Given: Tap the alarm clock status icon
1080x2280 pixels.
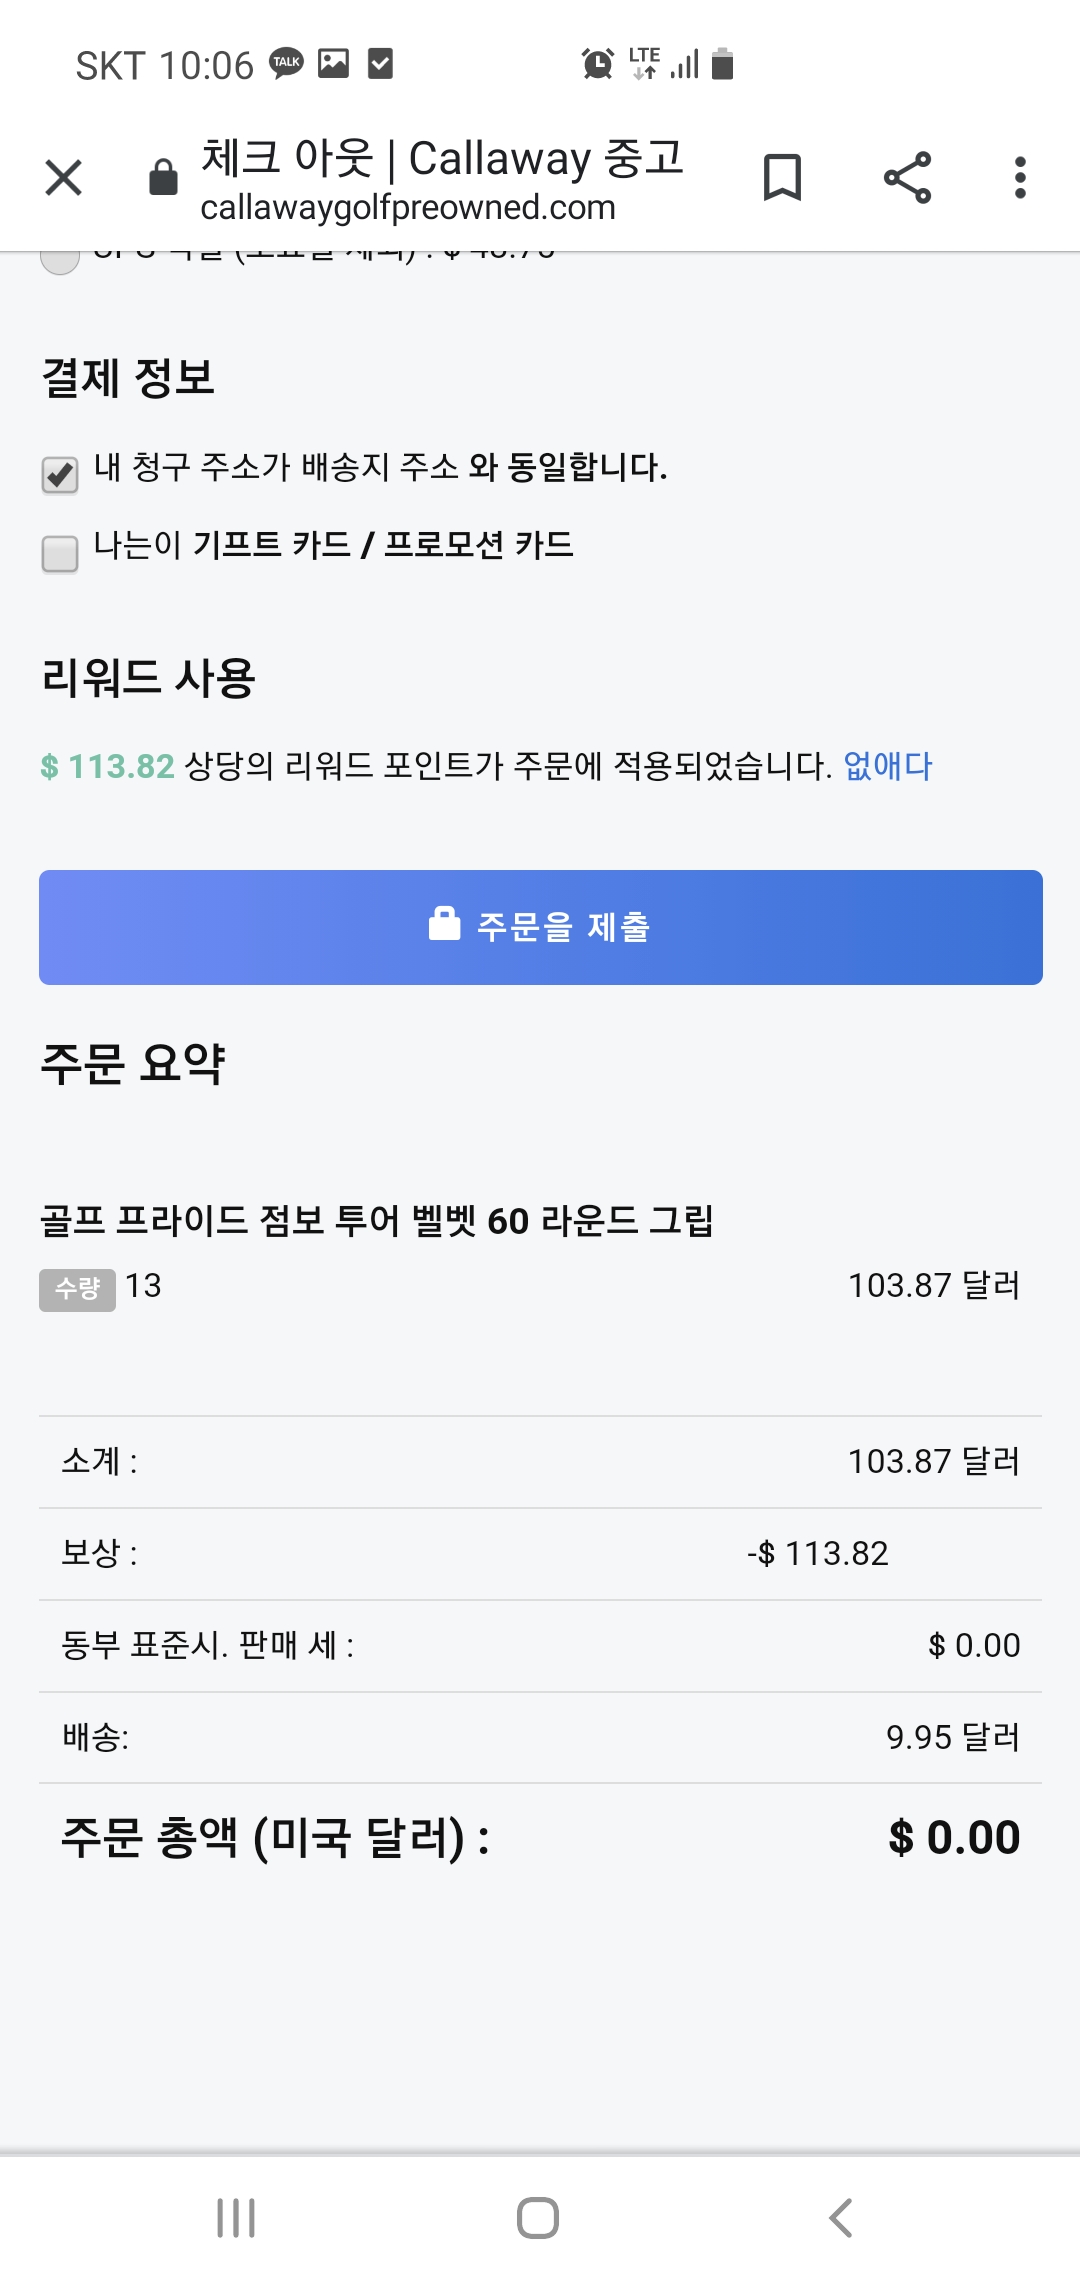Looking at the screenshot, I should [x=597, y=64].
